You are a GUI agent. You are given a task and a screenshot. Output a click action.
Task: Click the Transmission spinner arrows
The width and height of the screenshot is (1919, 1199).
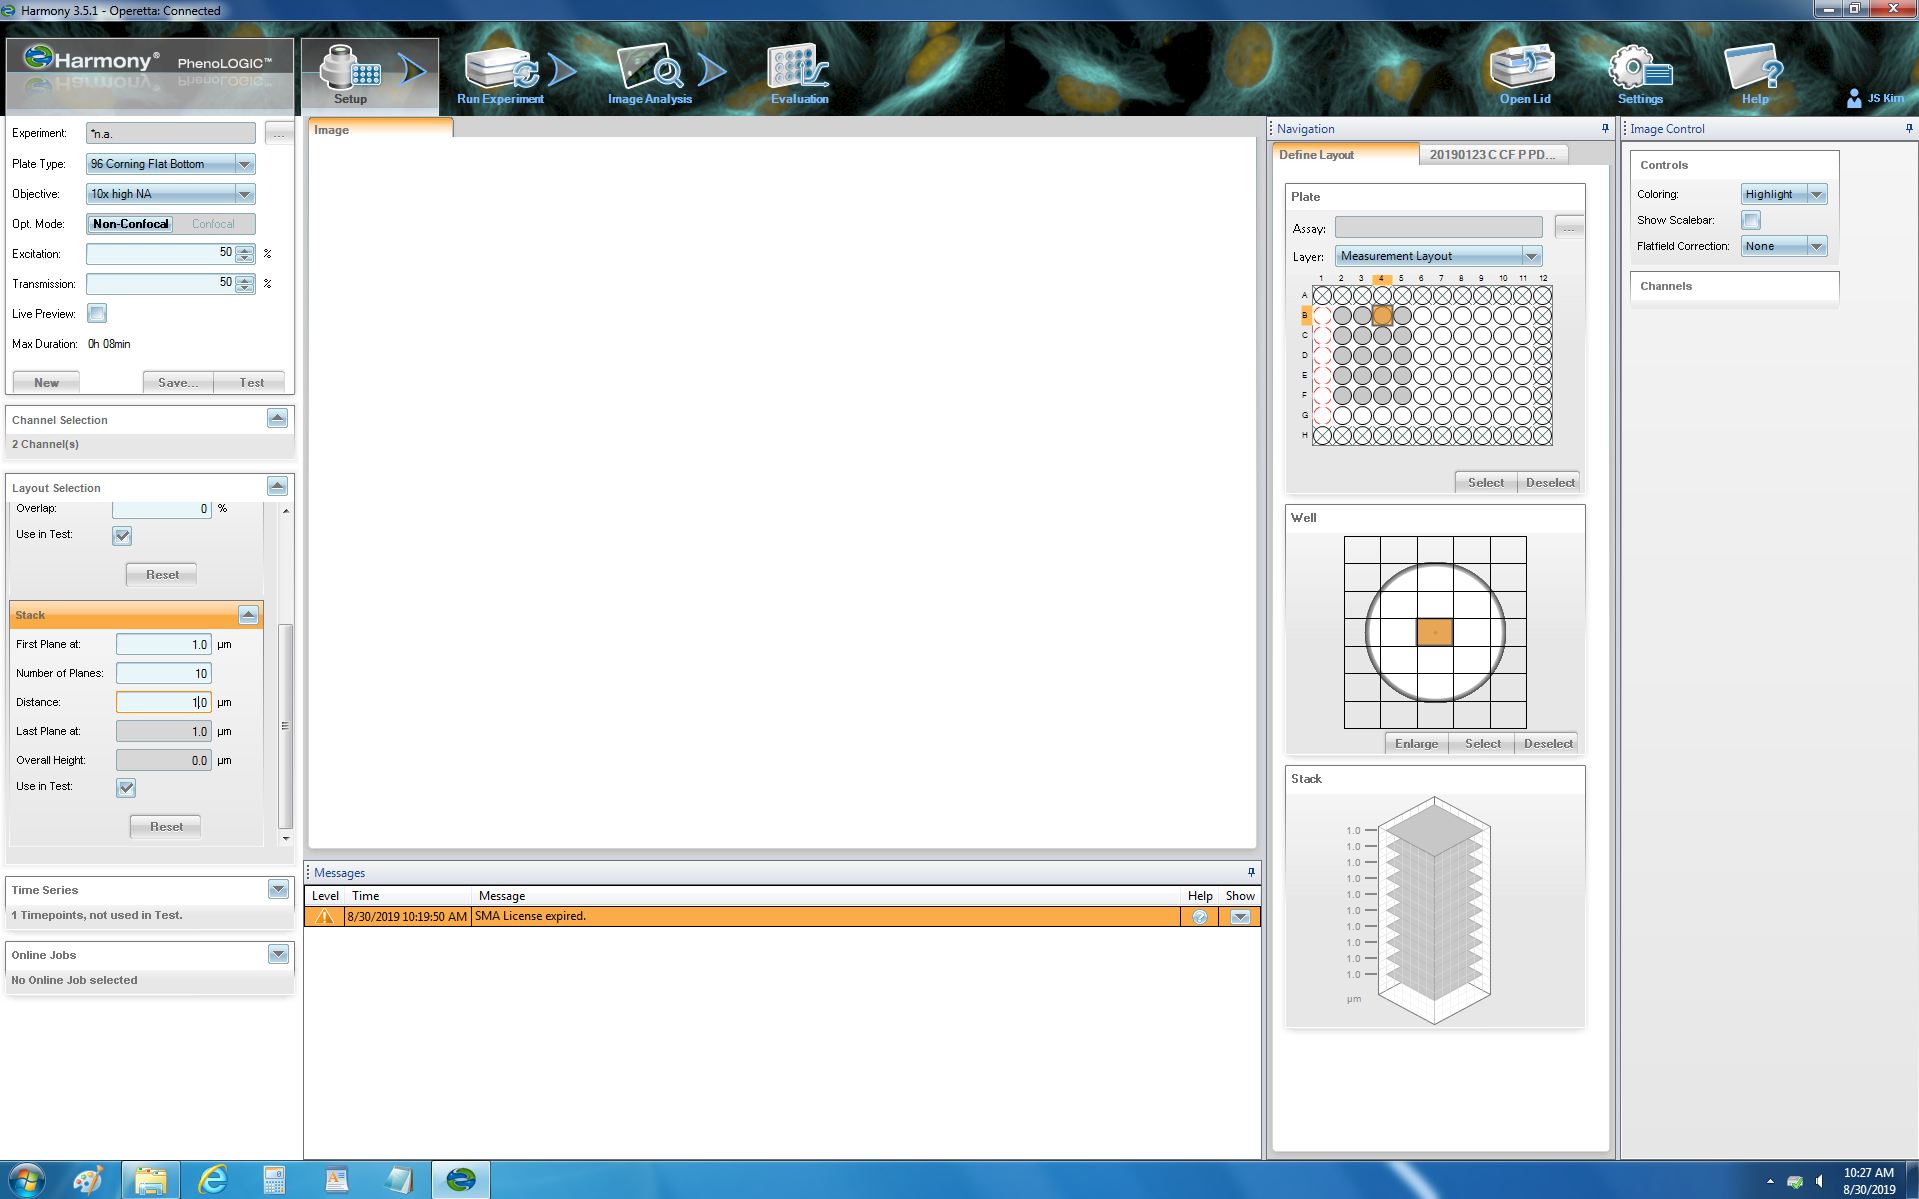click(x=244, y=284)
